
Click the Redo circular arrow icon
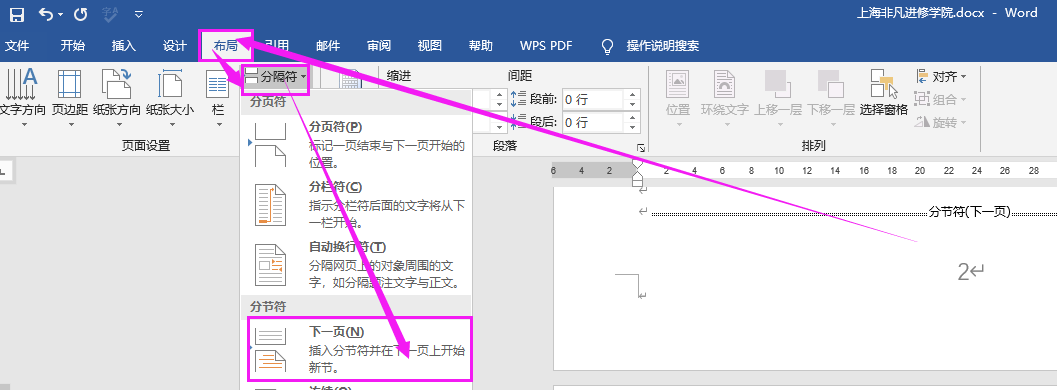point(80,13)
